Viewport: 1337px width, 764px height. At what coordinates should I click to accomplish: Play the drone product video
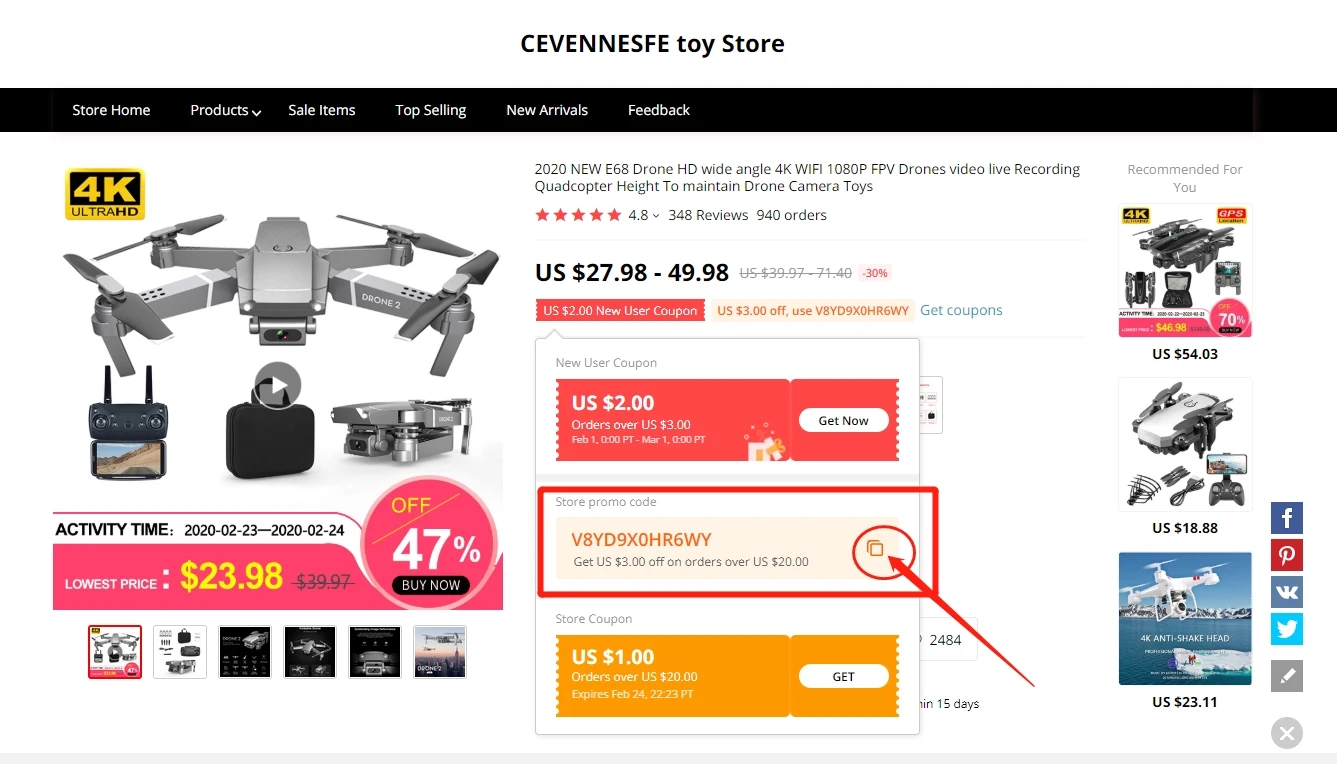tap(278, 385)
